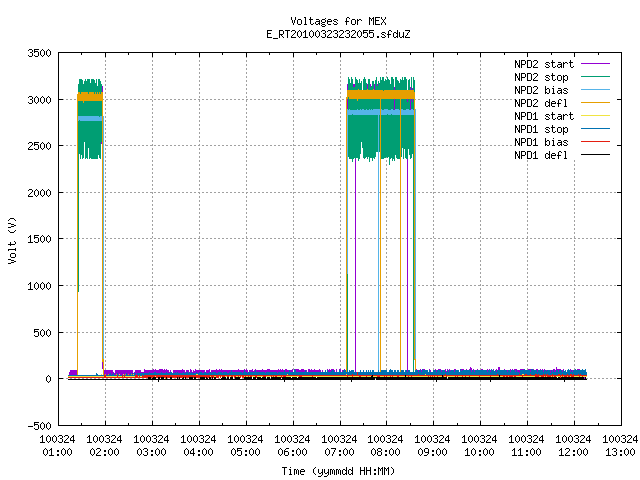This screenshot has height=480, width=640.
Task: Click the chart title 'Voltages for MEX'
Action: click(x=338, y=21)
